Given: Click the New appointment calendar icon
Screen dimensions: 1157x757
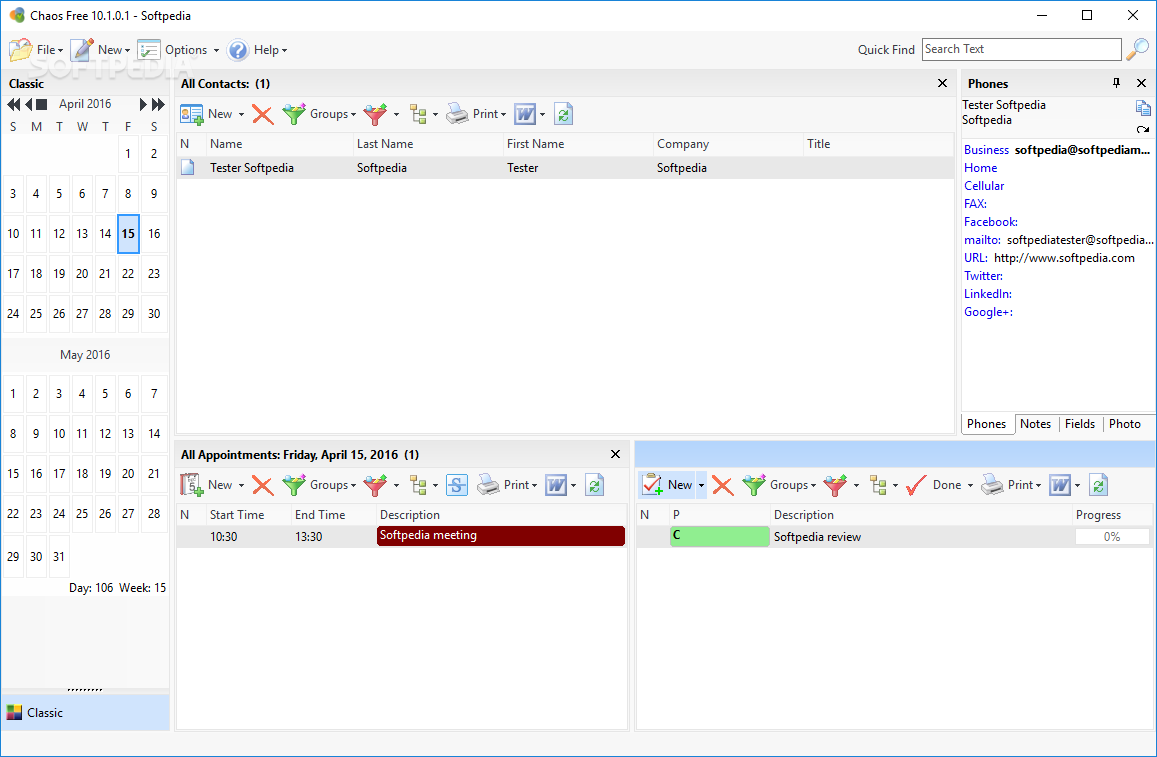Looking at the screenshot, I should click(192, 485).
